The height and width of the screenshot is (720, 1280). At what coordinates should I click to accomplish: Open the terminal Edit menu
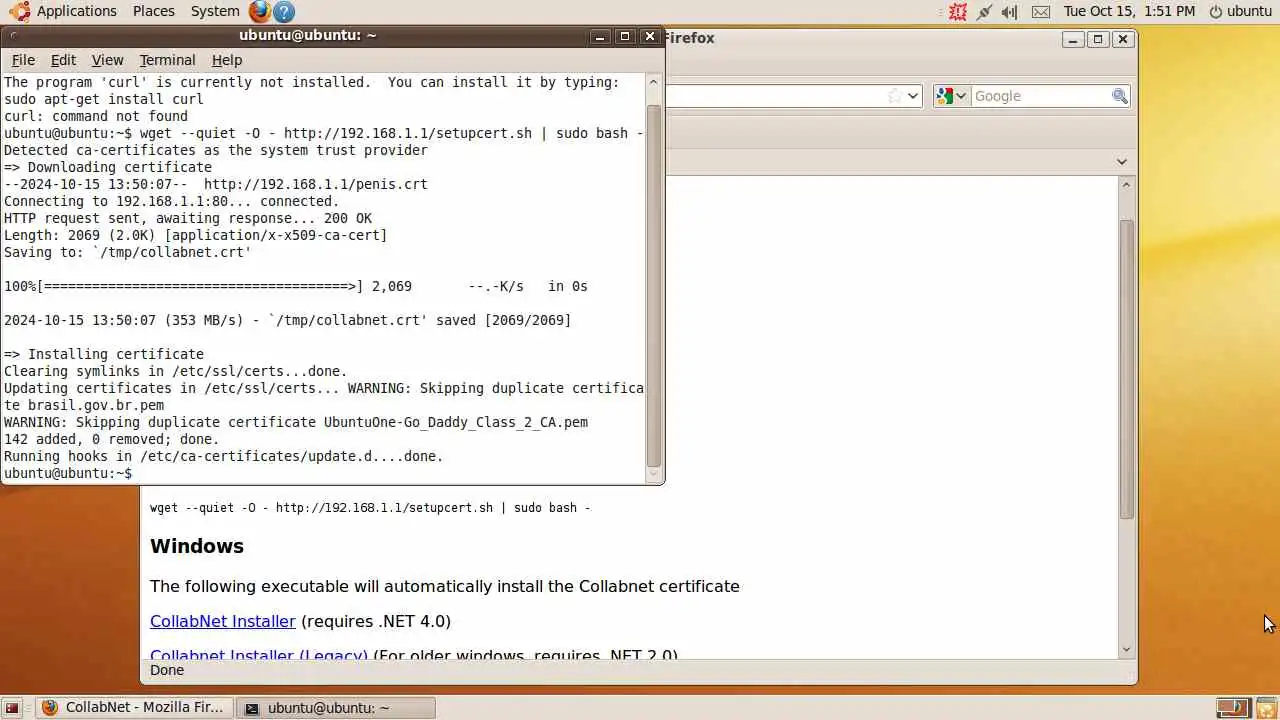coord(63,60)
